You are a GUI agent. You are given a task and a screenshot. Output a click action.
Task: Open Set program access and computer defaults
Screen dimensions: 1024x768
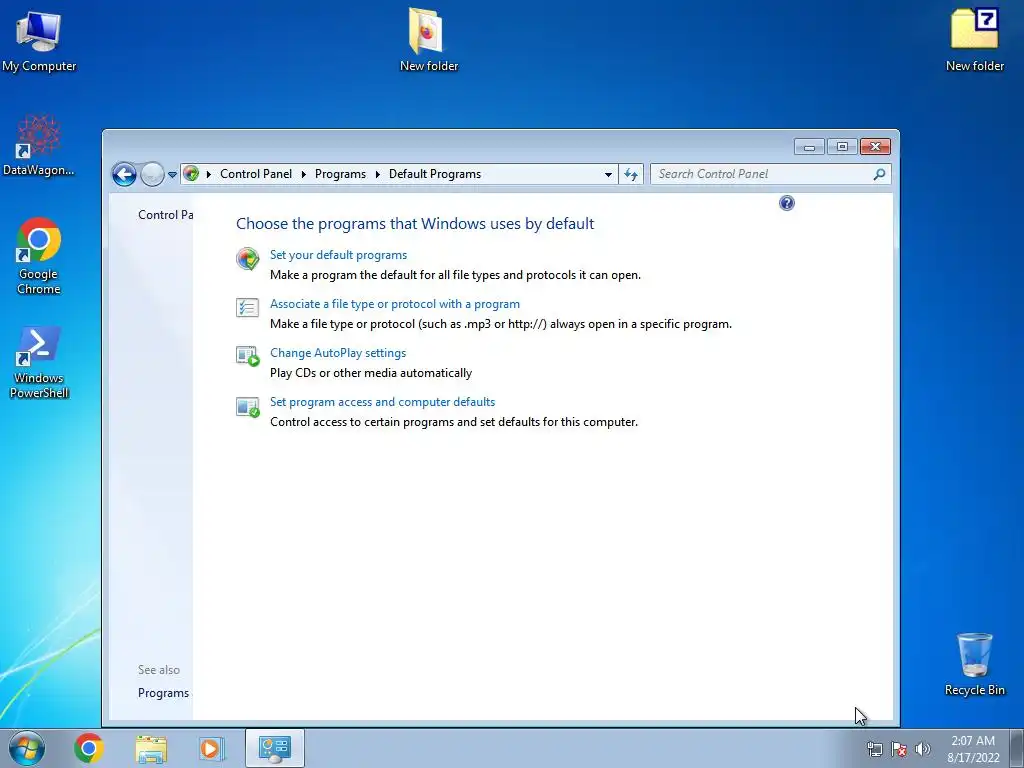click(x=383, y=402)
